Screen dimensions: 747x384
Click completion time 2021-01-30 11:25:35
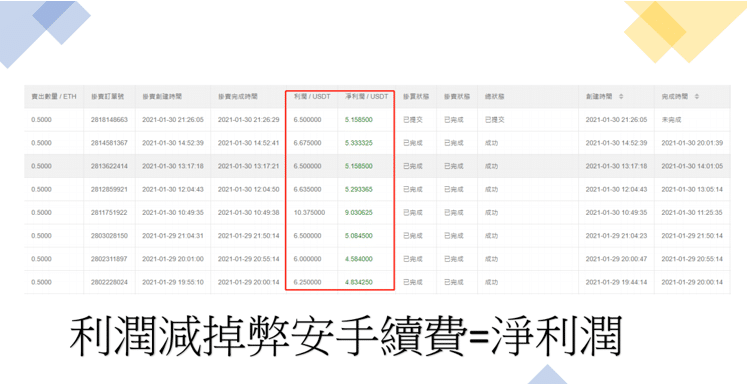692,212
